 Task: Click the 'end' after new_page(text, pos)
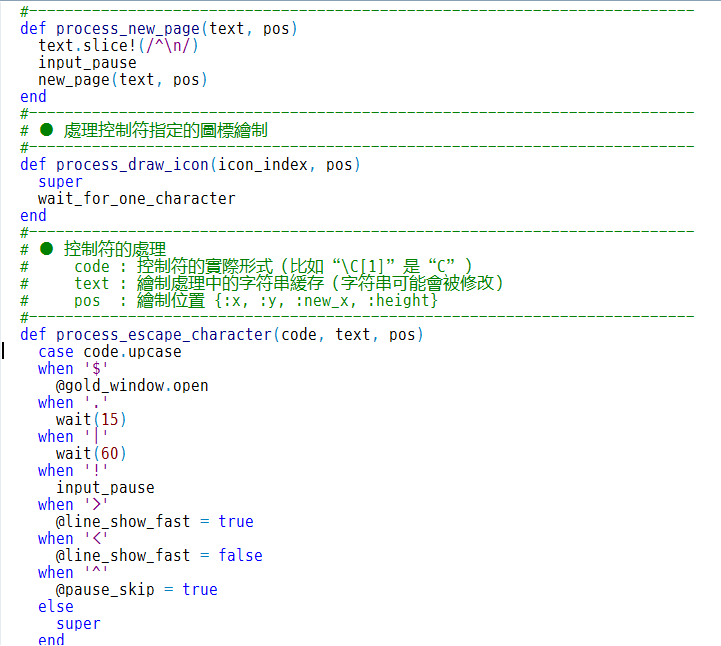click(x=33, y=97)
